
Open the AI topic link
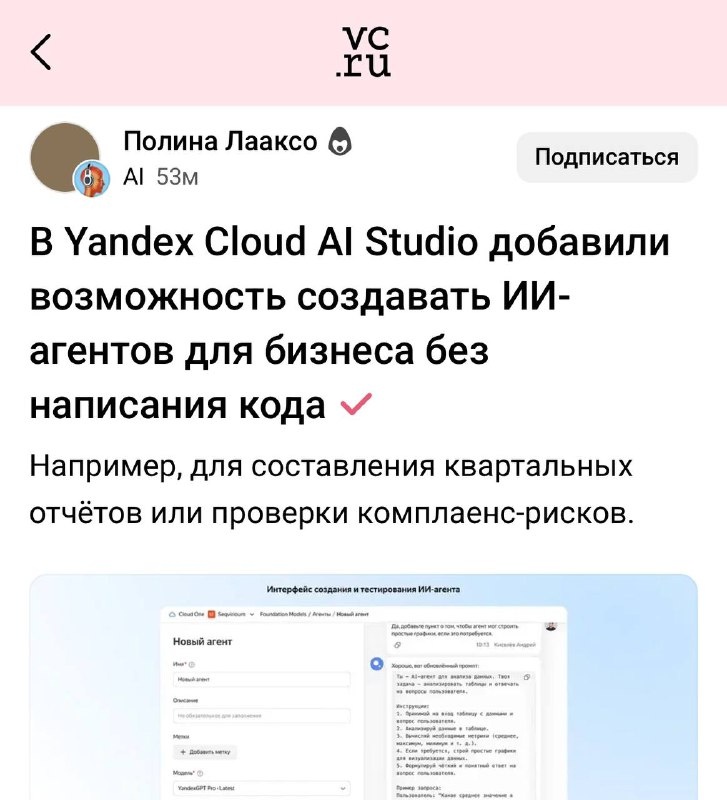click(134, 177)
